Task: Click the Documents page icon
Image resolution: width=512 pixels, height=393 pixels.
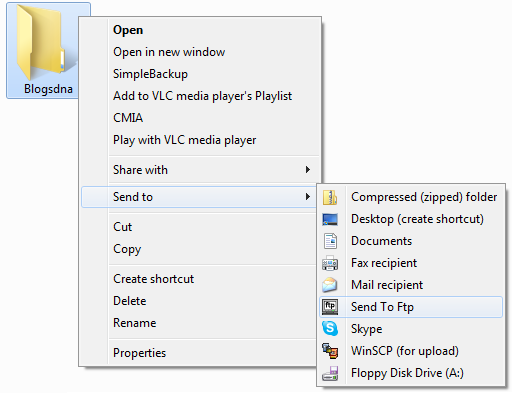Action: [330, 241]
